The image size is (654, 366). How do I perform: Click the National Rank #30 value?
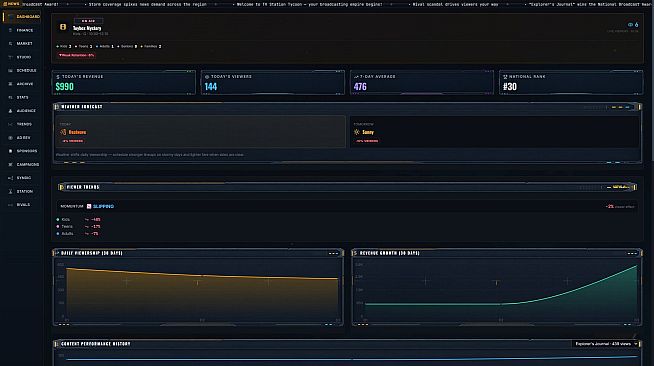[510, 87]
